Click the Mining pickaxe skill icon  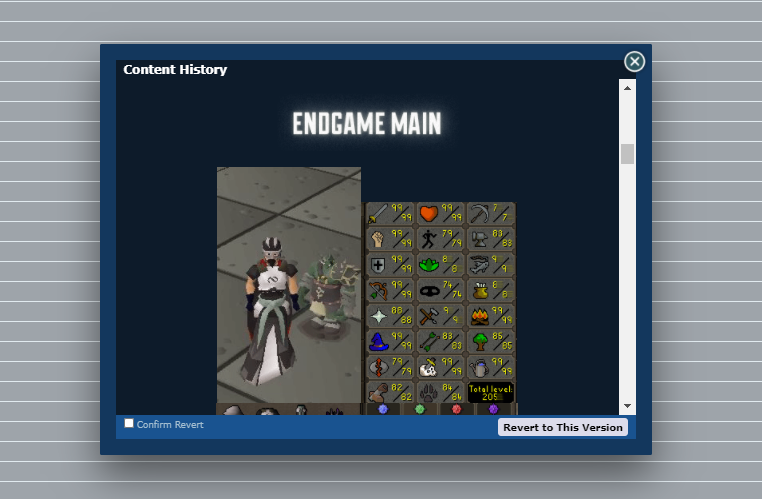click(479, 213)
